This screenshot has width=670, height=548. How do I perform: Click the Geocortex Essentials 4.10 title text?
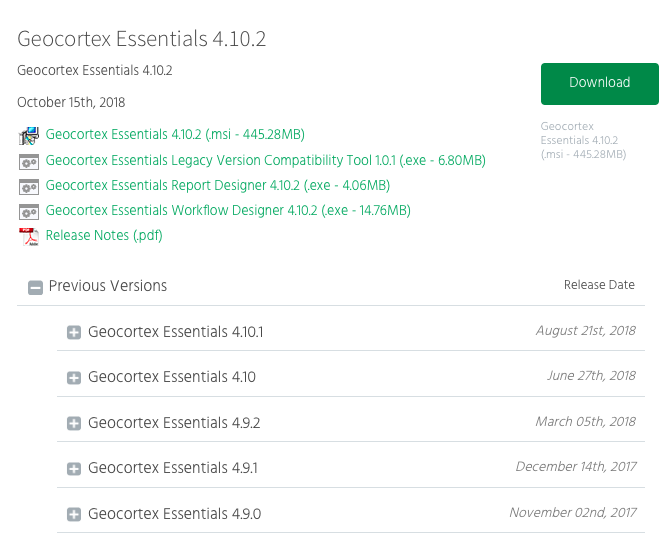[x=172, y=377]
